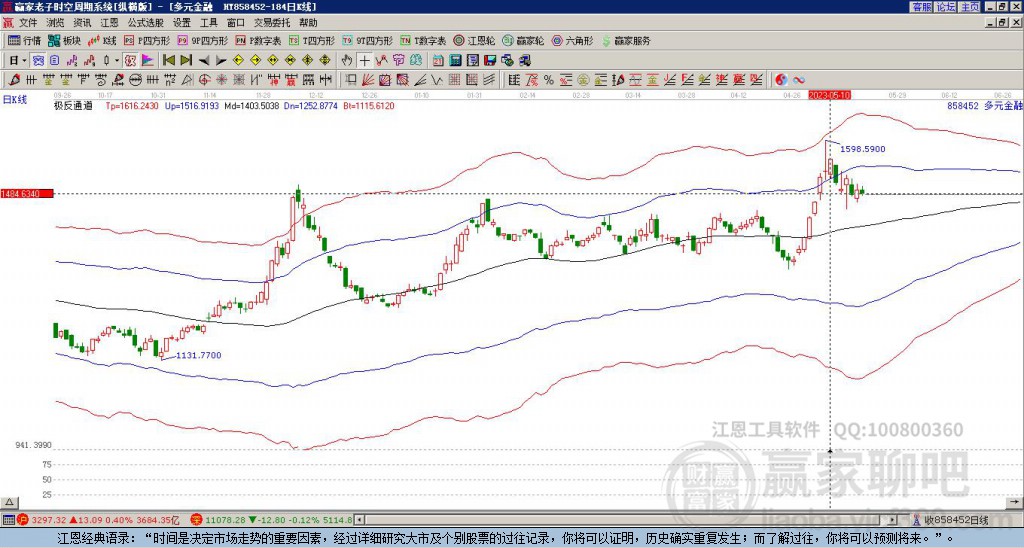The height and width of the screenshot is (548, 1024).
Task: Click the 858452 多元金融 stock name
Action: pyautogui.click(x=985, y=105)
